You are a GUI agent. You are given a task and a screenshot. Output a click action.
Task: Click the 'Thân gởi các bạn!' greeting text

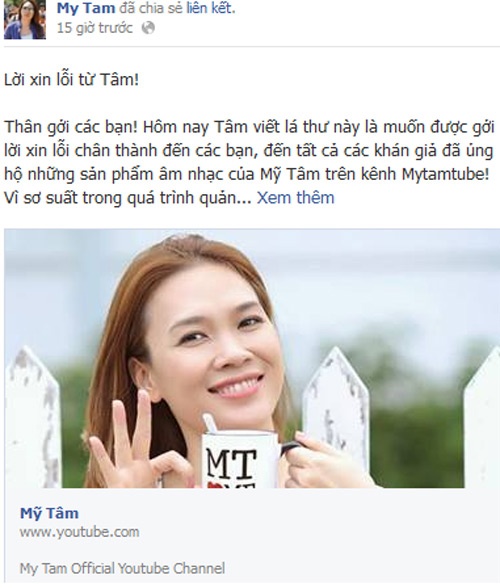tap(71, 128)
